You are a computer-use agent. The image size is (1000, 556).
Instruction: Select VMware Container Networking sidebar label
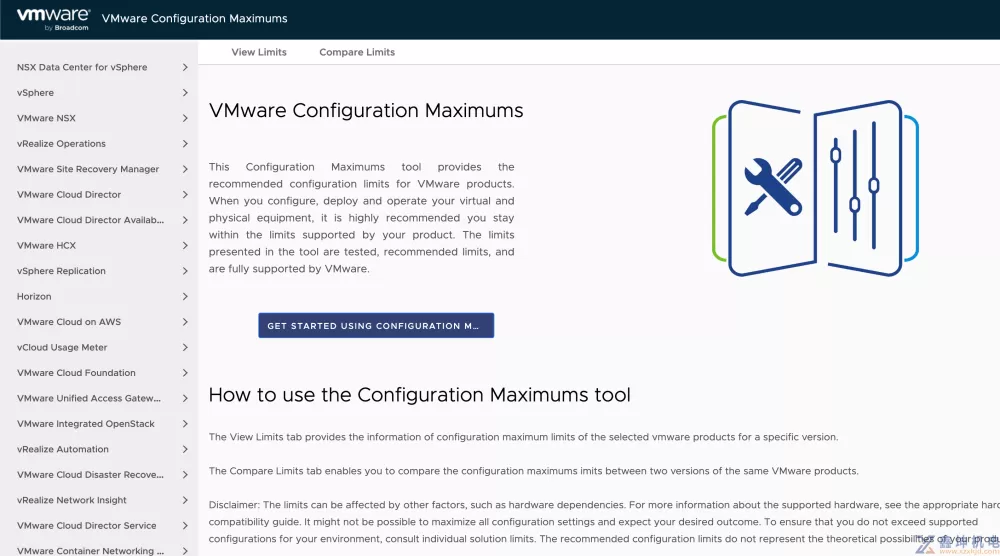tap(90, 551)
